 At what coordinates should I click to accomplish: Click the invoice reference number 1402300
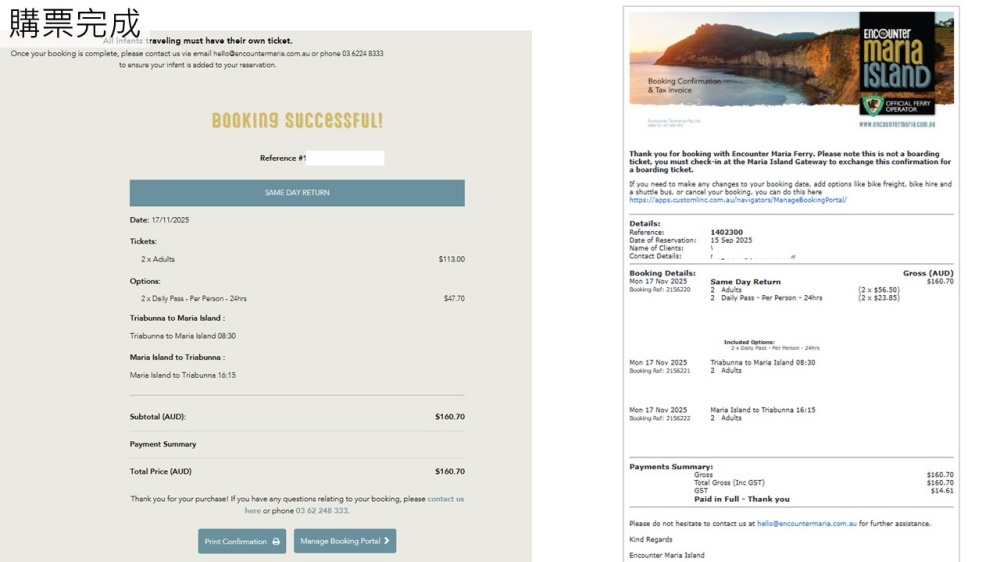click(726, 232)
